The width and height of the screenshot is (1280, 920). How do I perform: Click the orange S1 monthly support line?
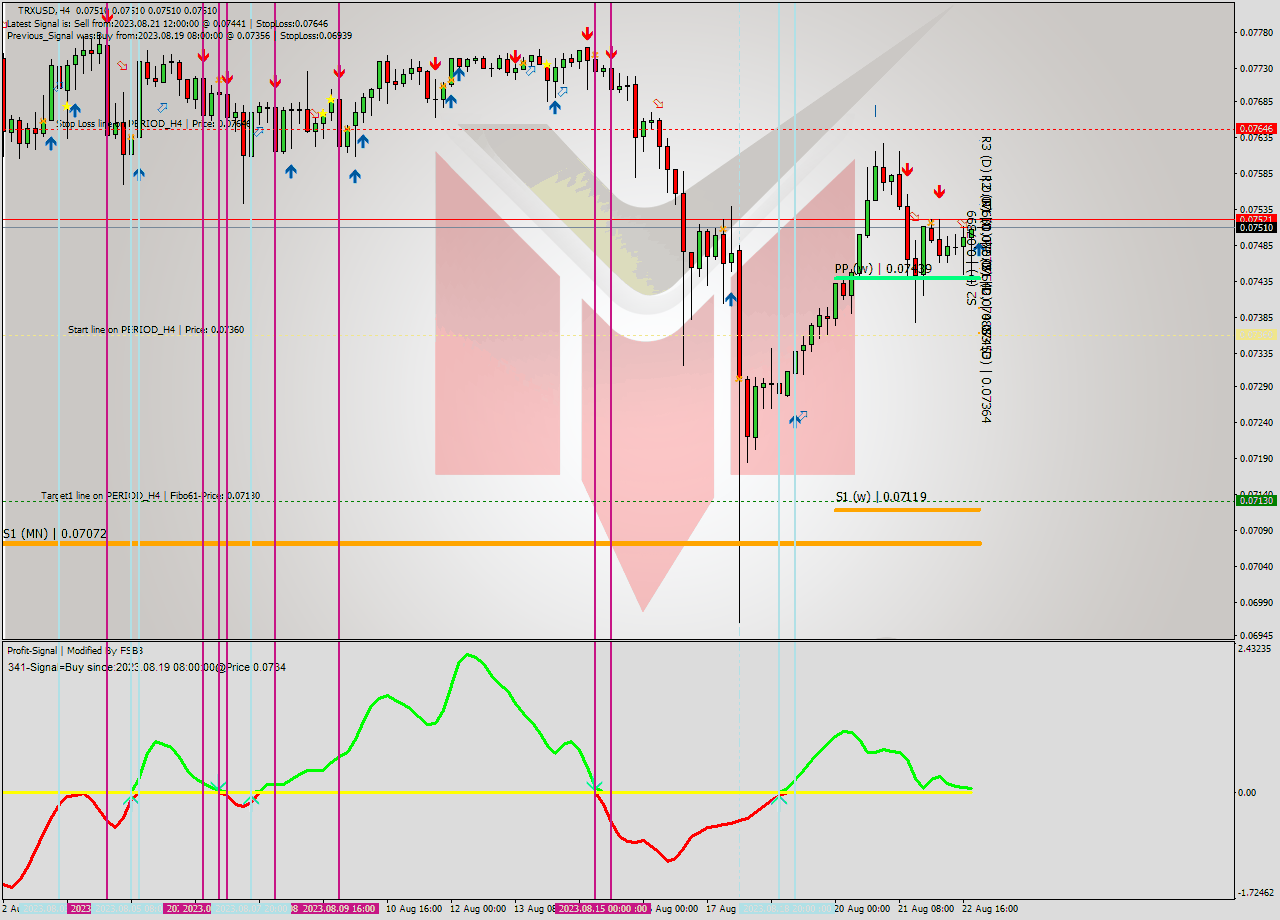click(x=400, y=542)
